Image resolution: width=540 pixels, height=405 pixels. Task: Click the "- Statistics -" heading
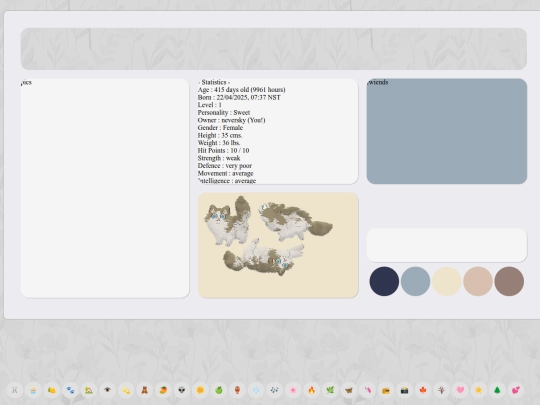[x=214, y=82]
